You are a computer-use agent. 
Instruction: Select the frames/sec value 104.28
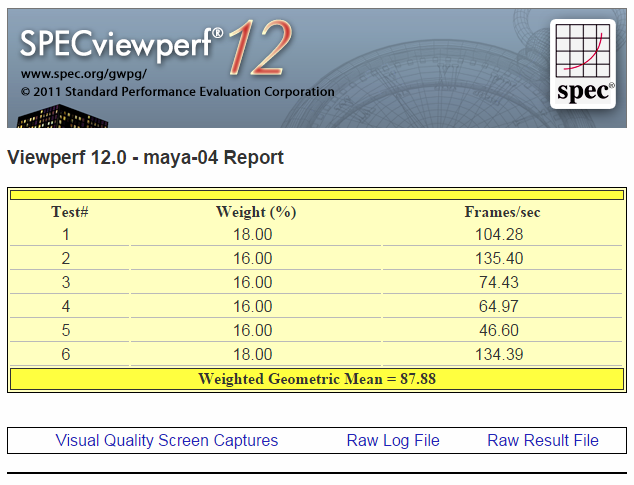click(499, 235)
